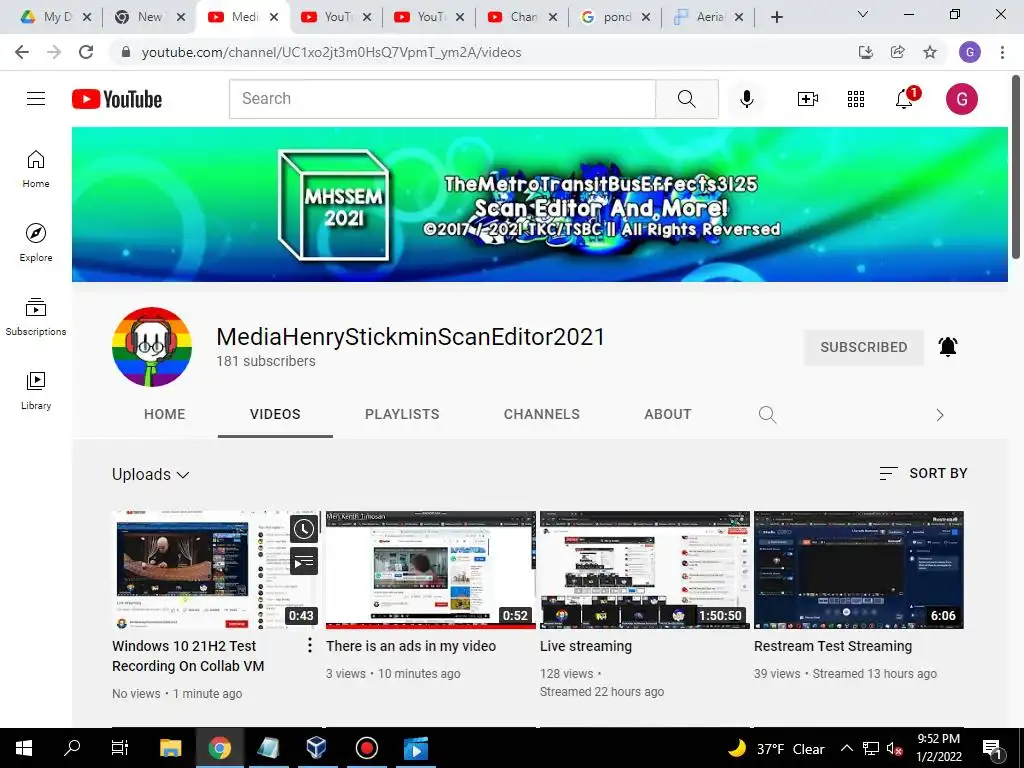This screenshot has width=1024, height=768.
Task: Open the weather widget 37°F Clear
Action: tap(776, 748)
